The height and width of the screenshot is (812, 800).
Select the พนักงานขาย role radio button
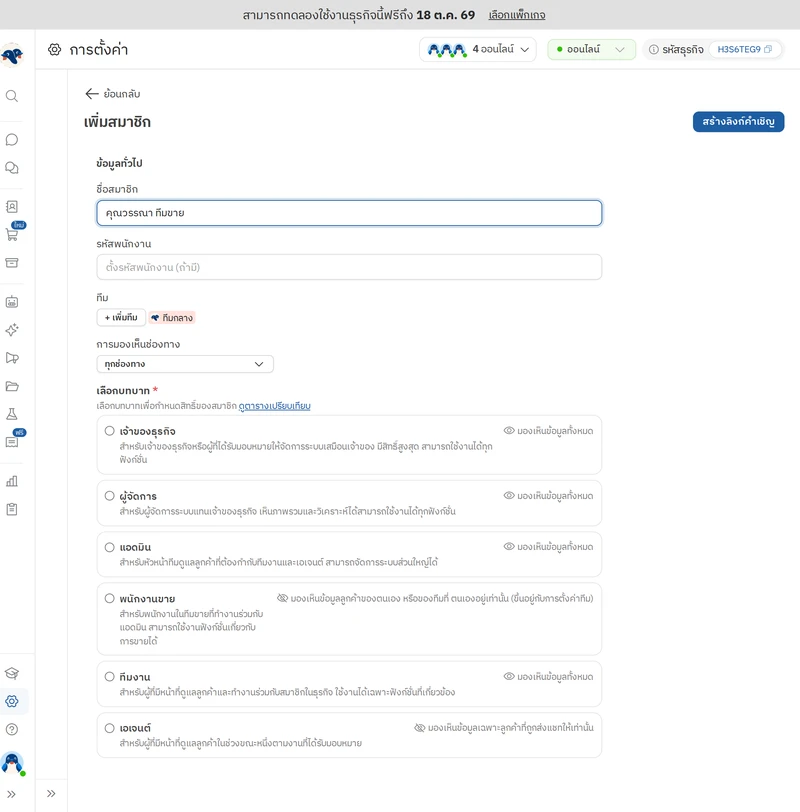click(x=109, y=598)
